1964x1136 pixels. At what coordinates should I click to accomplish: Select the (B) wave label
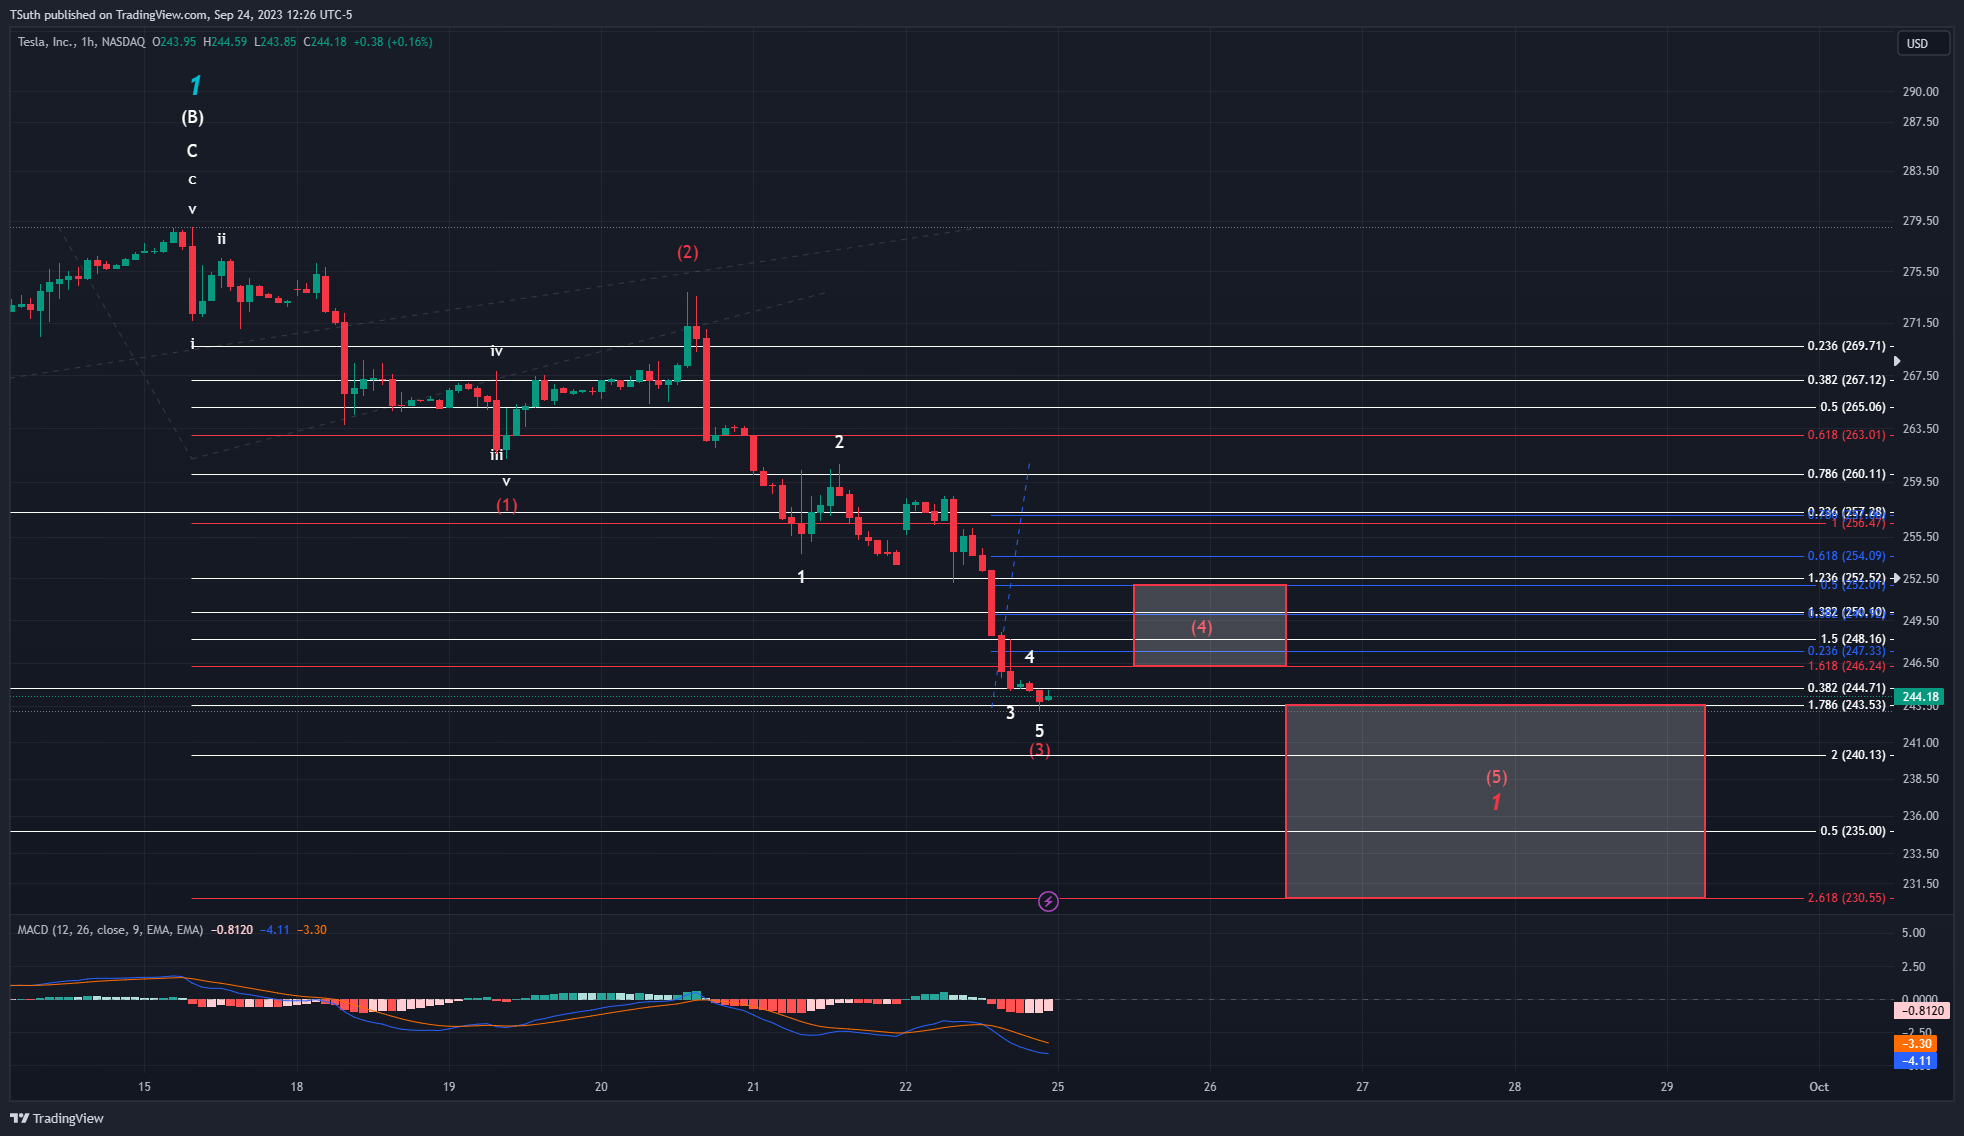point(192,117)
